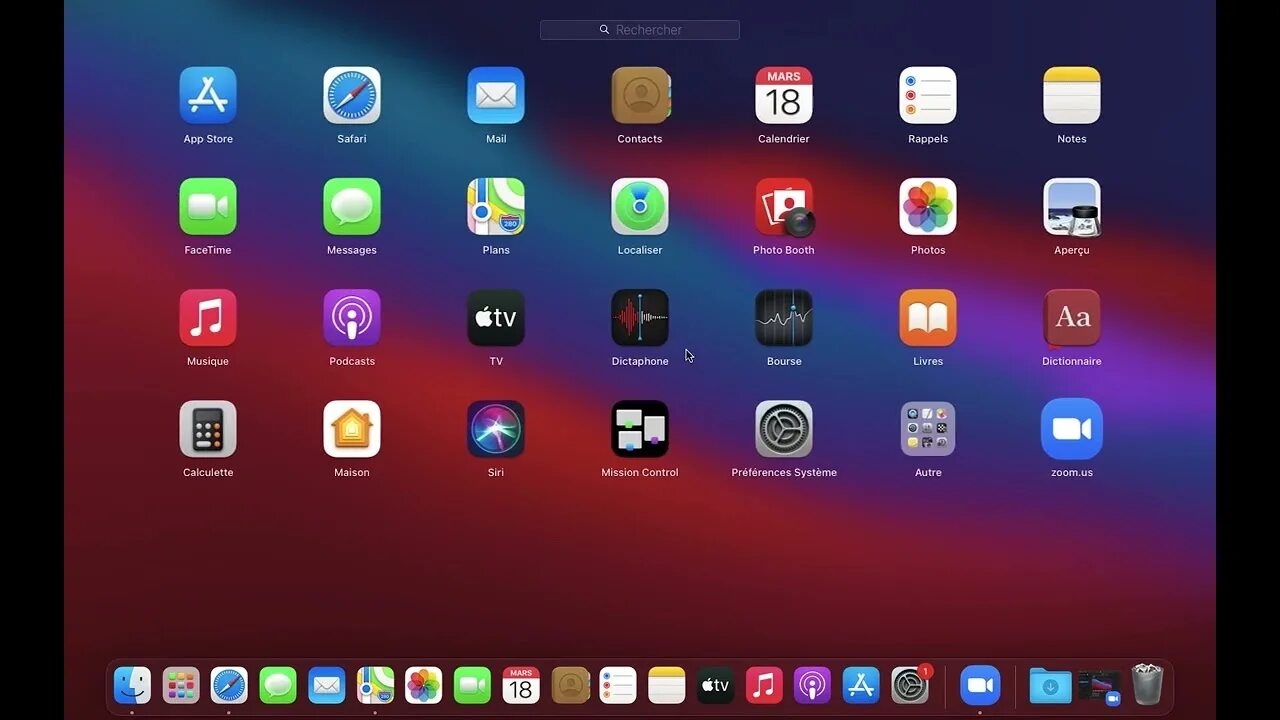Click the Rechercher search field
Screen dimensions: 1280x720
[x=640, y=30]
